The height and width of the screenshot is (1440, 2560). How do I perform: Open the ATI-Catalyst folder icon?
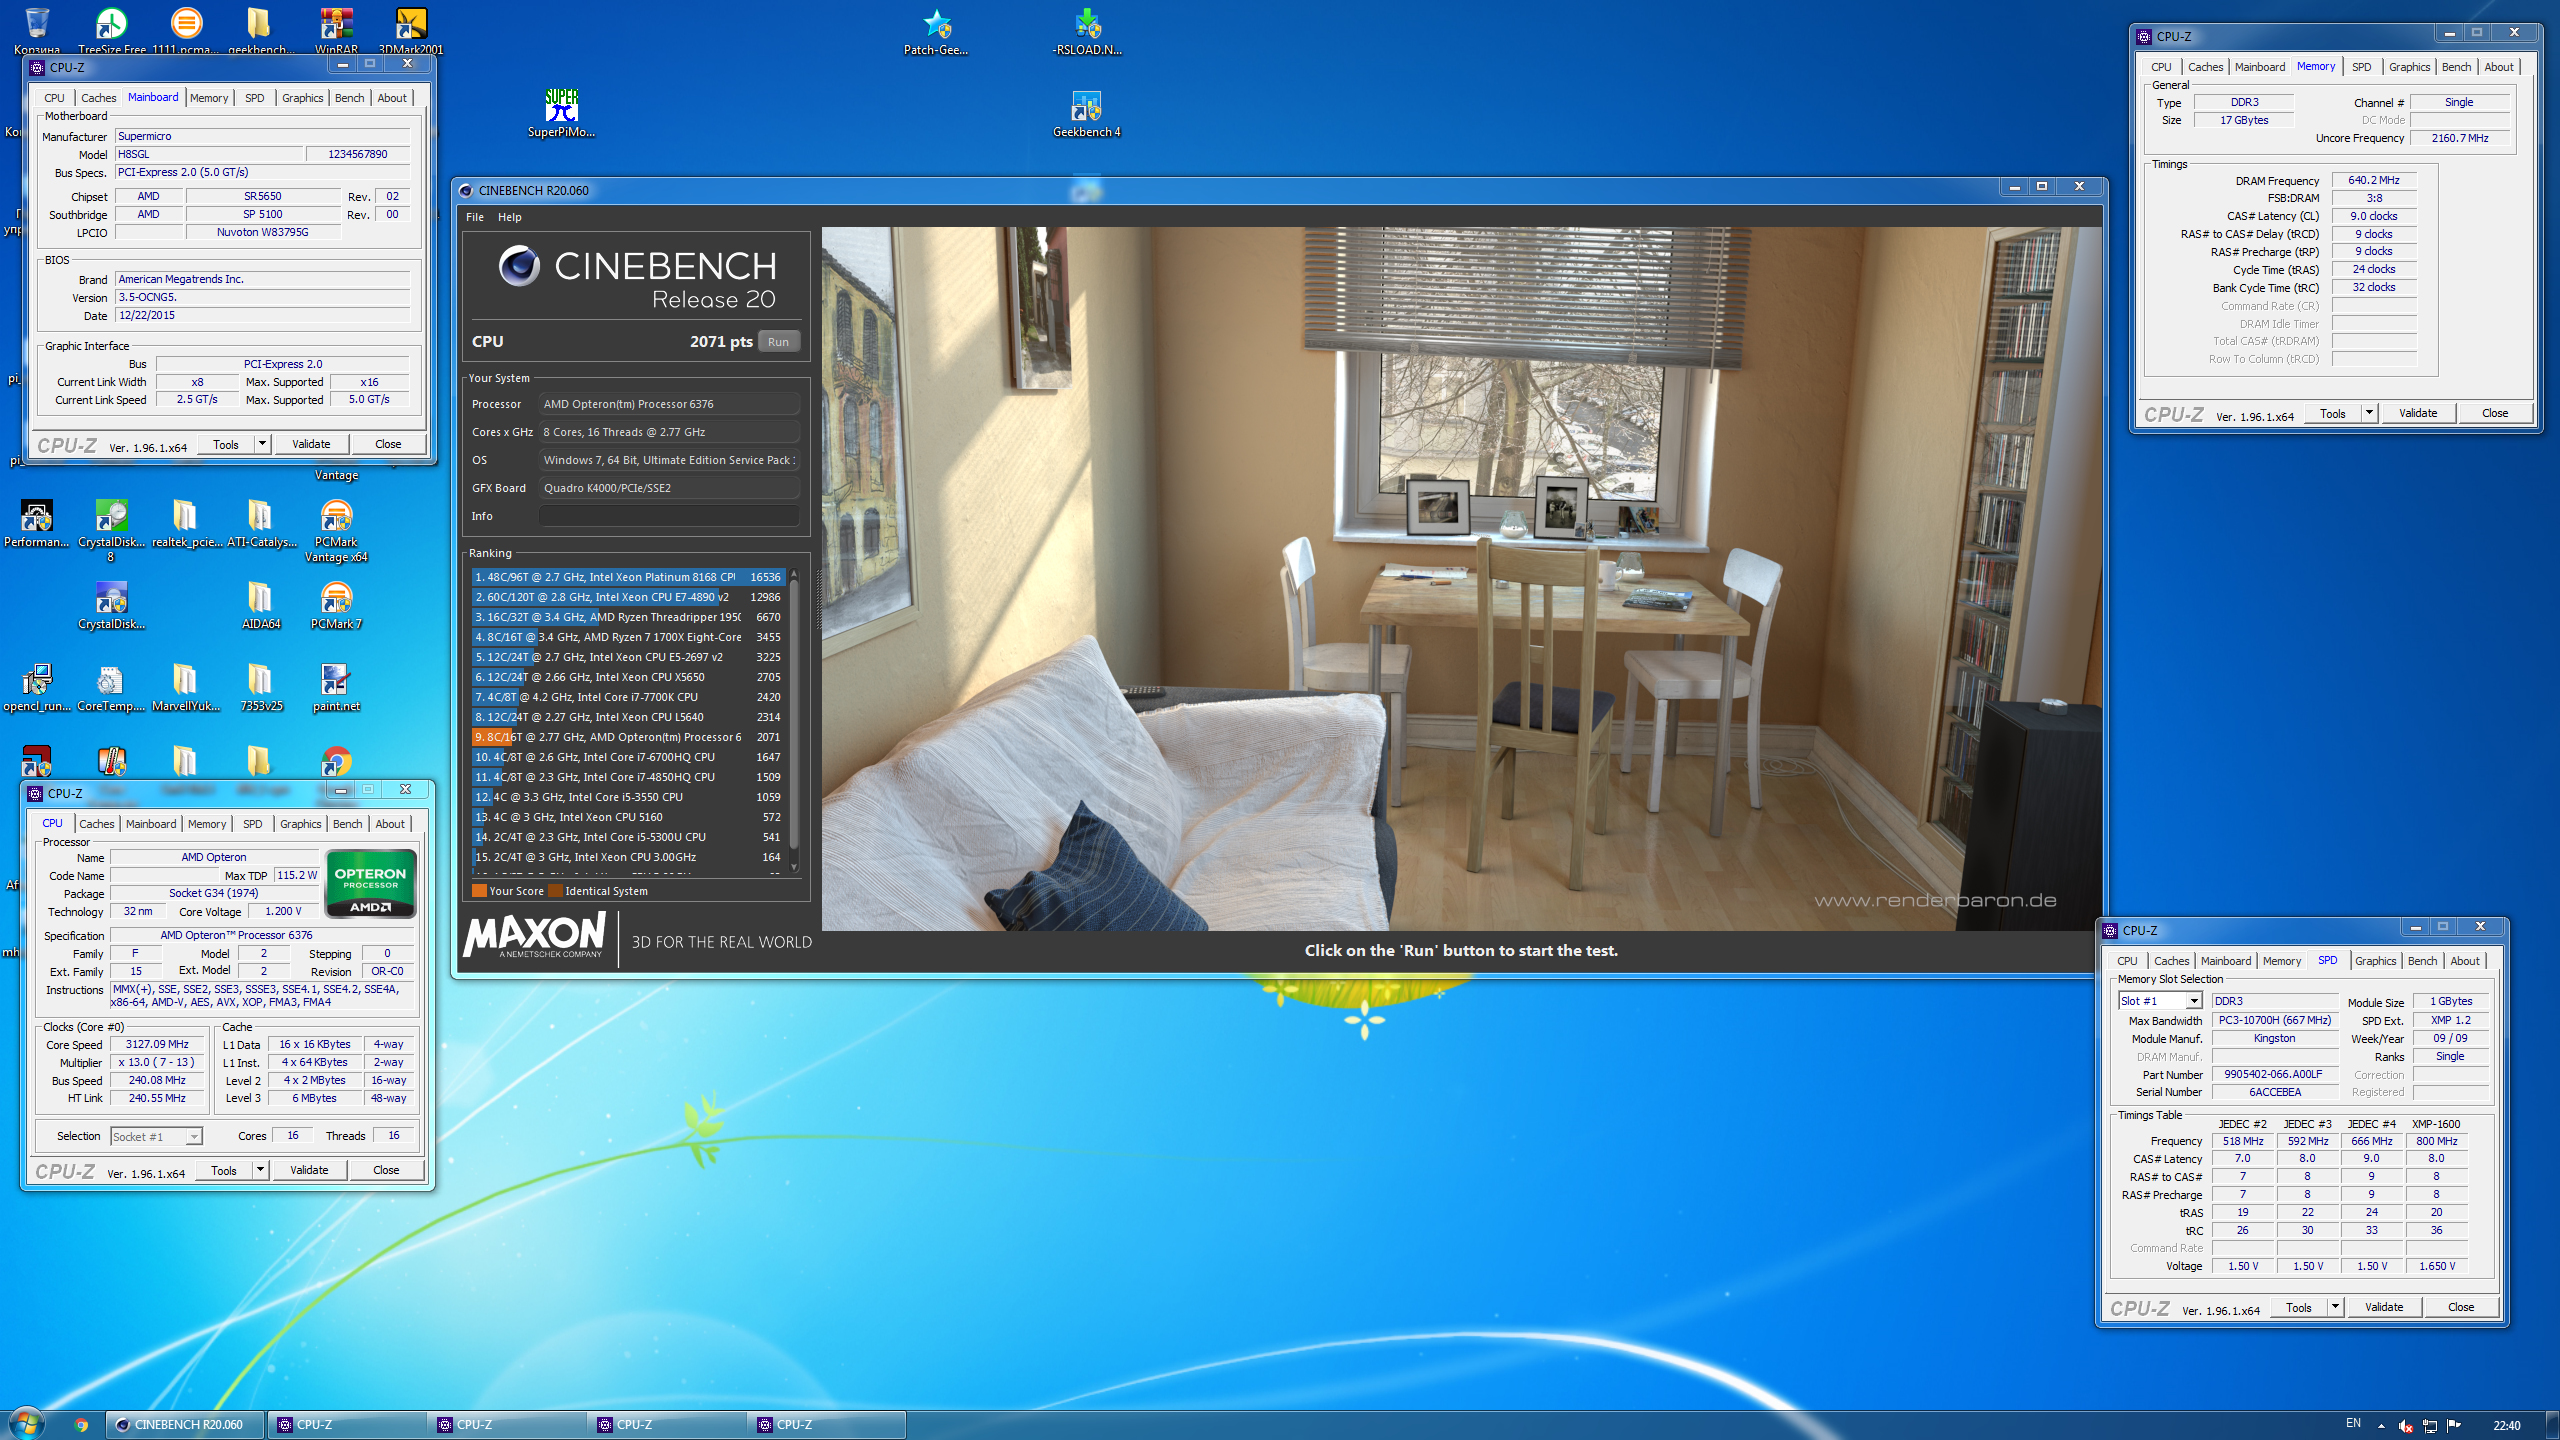click(261, 524)
